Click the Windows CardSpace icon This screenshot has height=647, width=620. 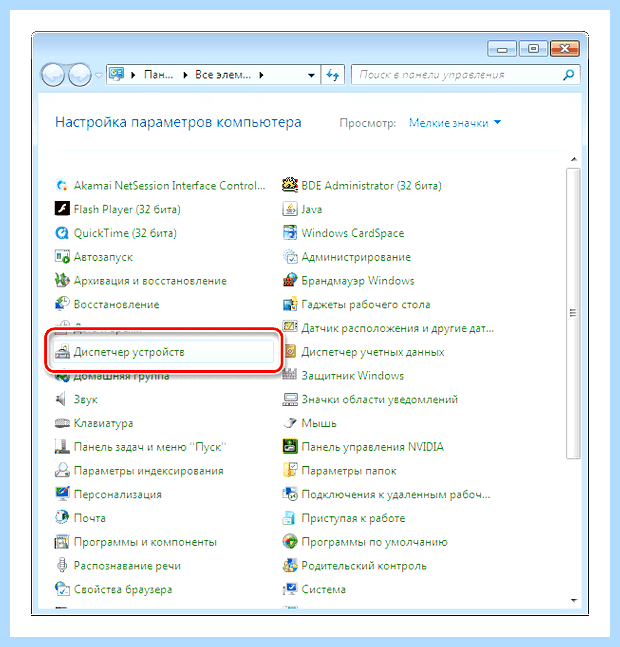coord(290,233)
